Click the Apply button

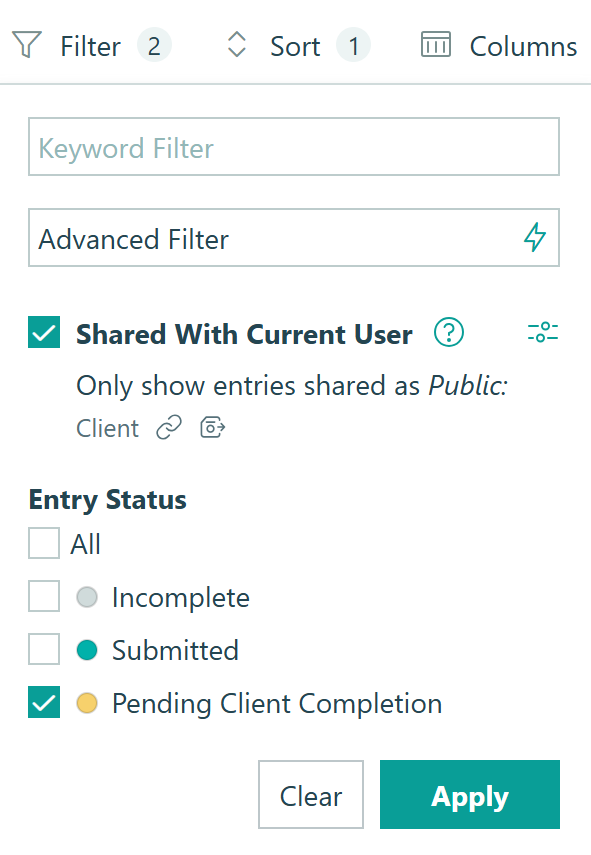pyautogui.click(x=469, y=795)
